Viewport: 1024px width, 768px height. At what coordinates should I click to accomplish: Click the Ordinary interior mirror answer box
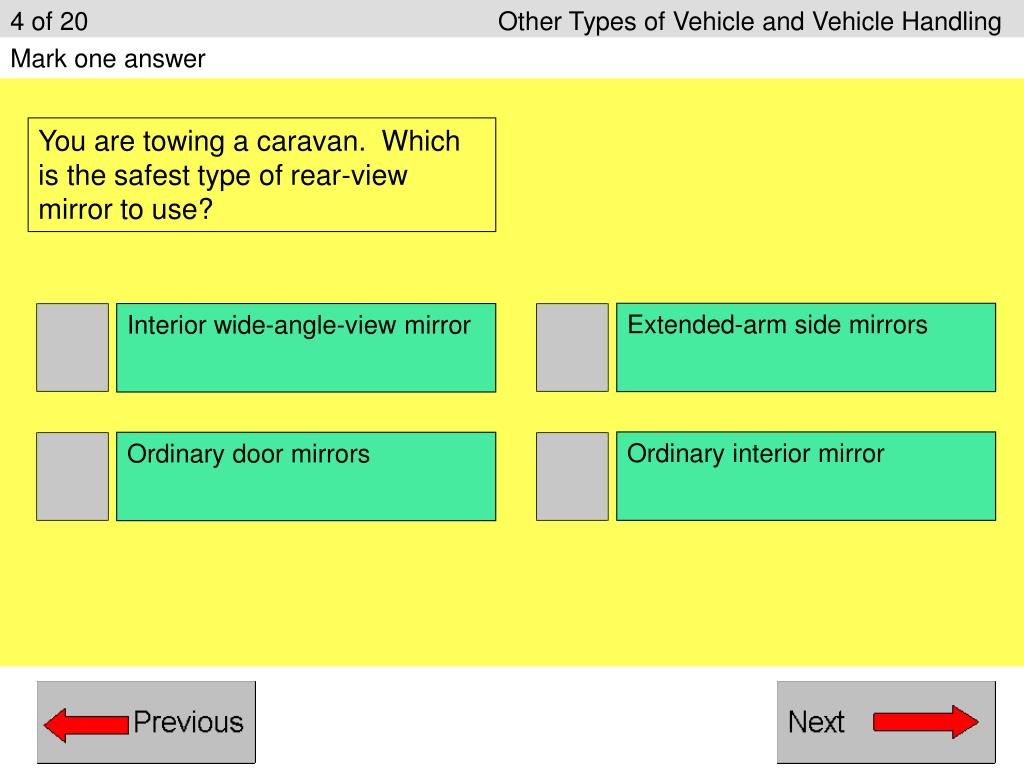coord(806,476)
